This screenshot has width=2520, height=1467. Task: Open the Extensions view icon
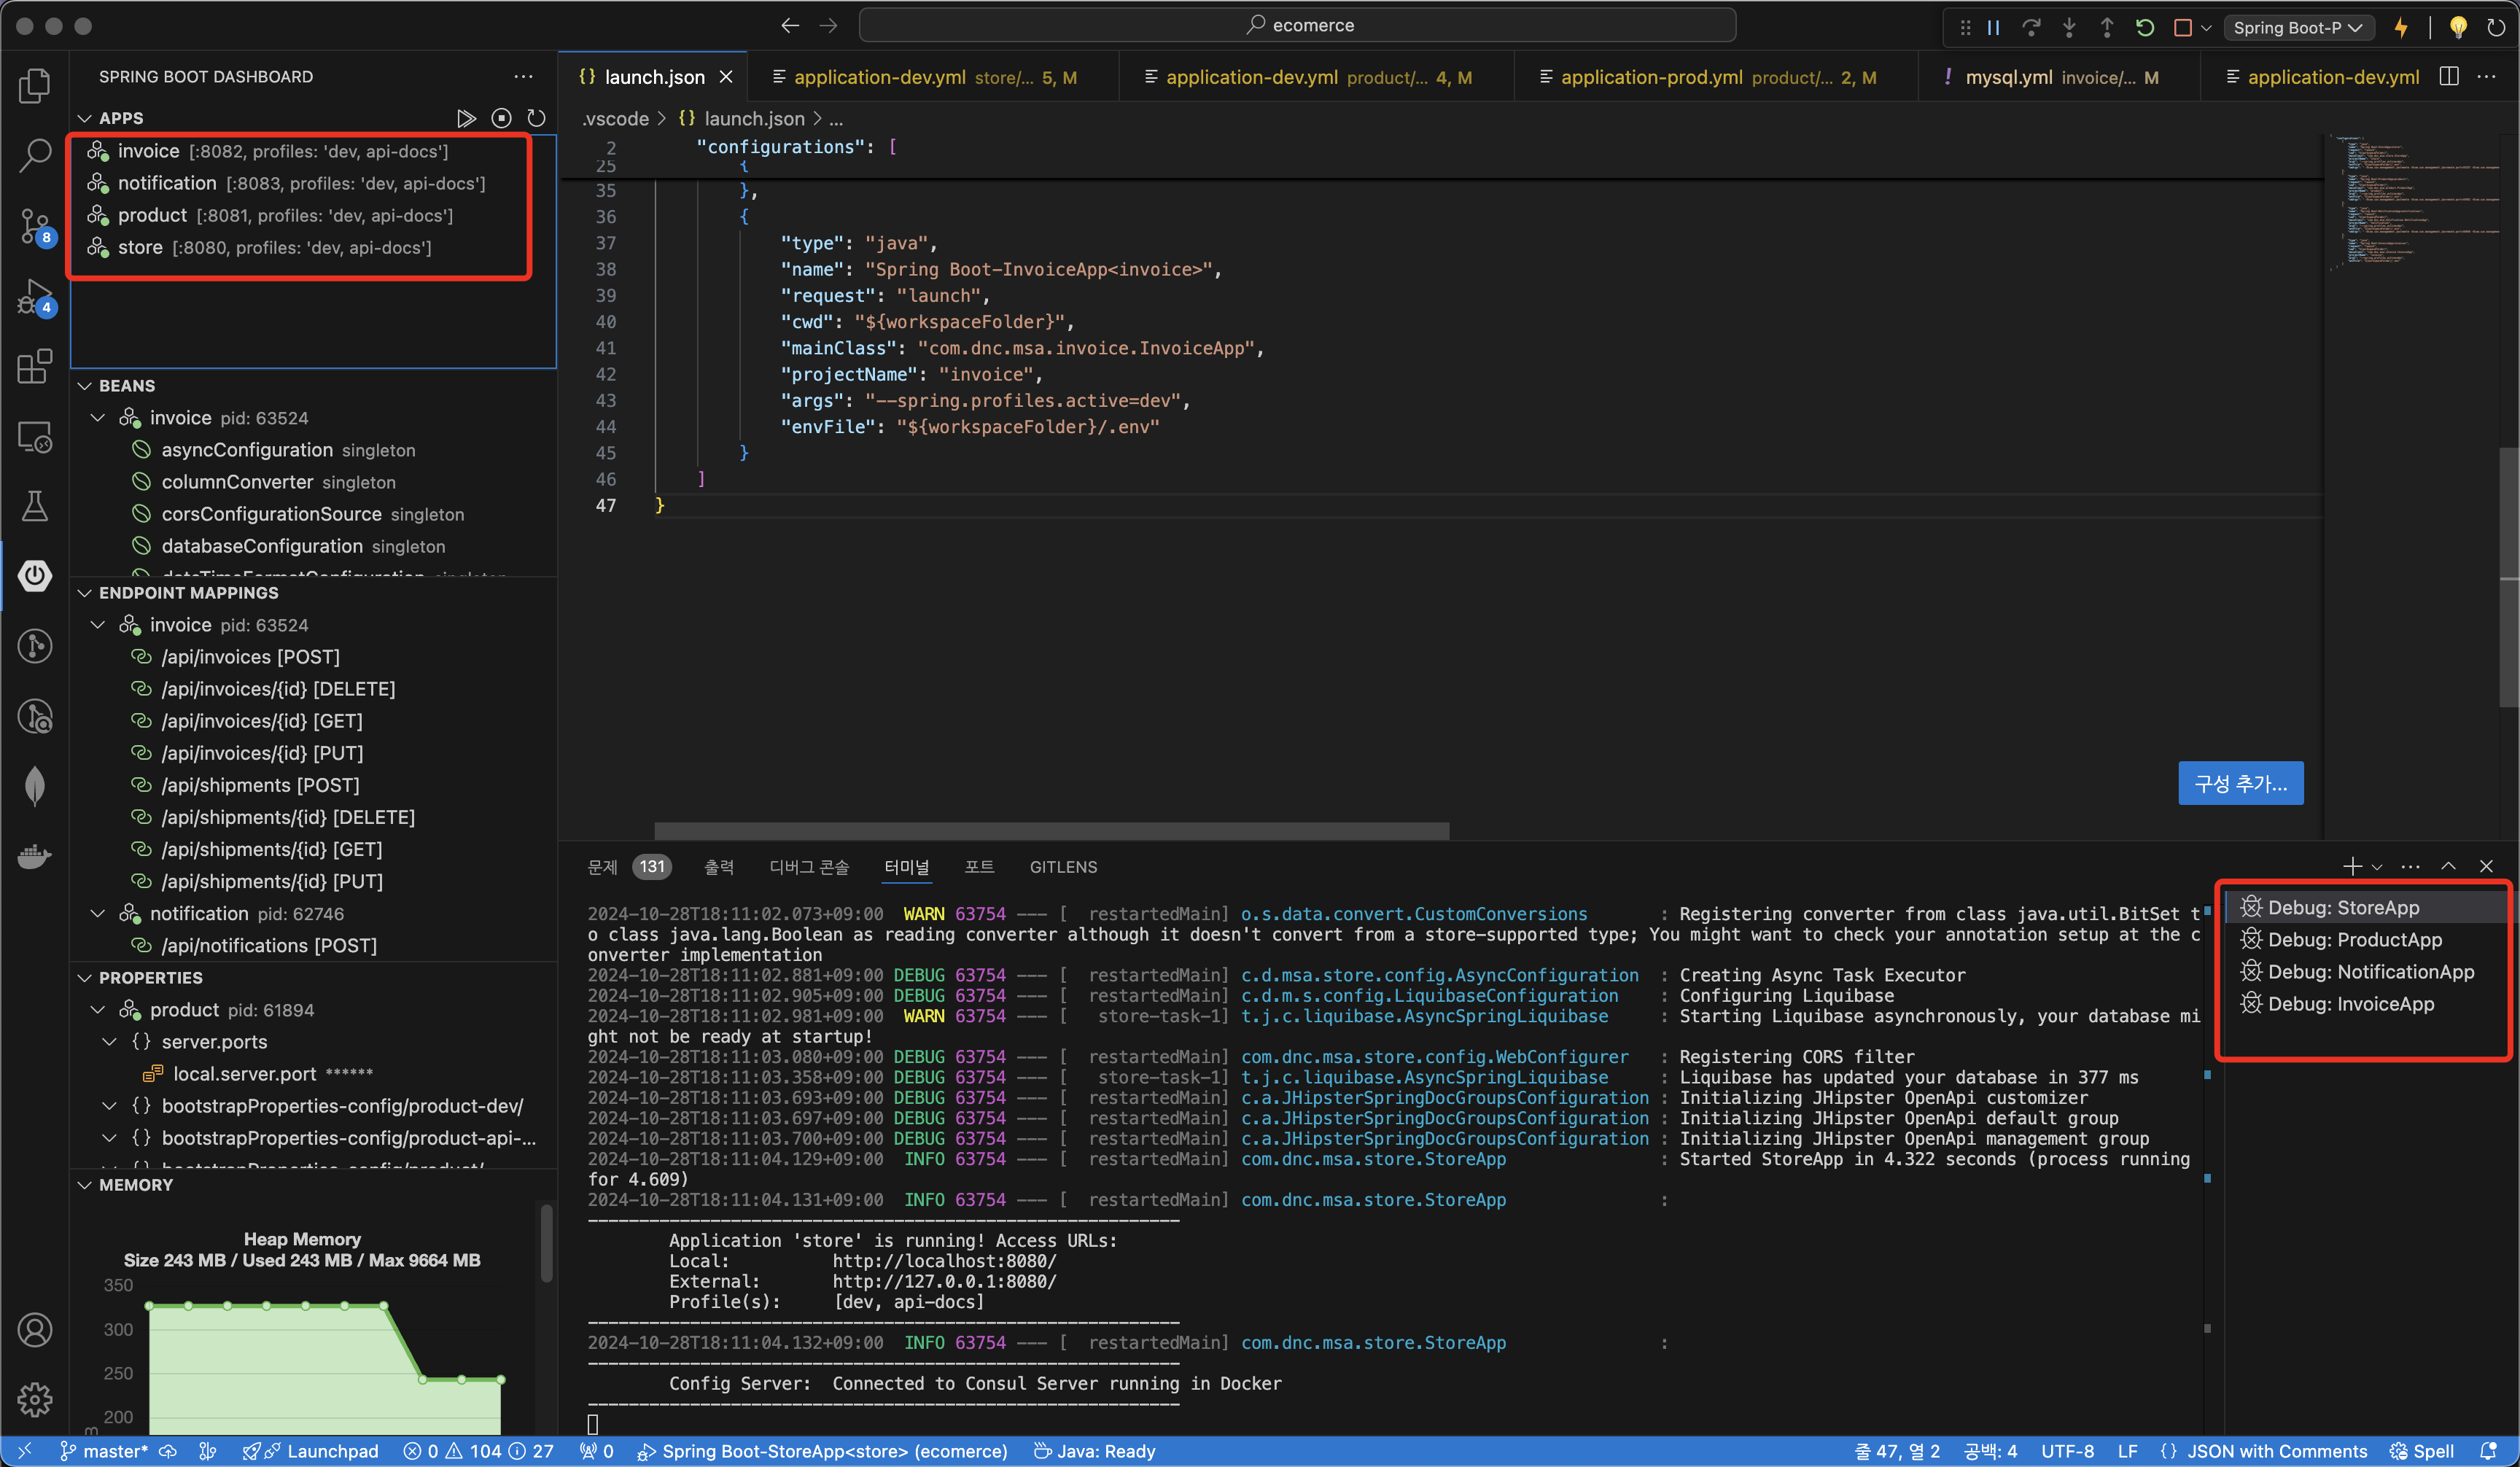(x=35, y=366)
